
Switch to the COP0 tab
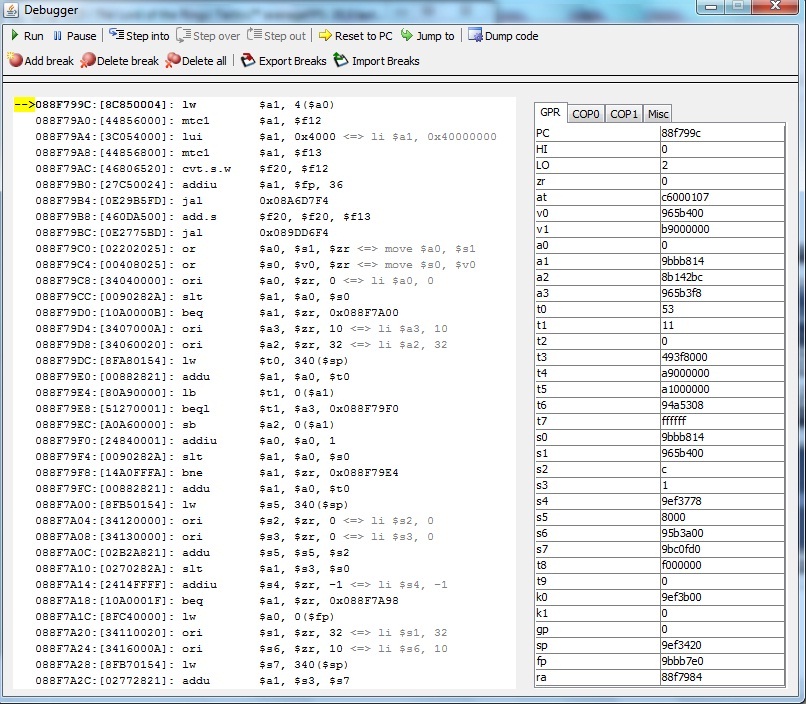586,114
